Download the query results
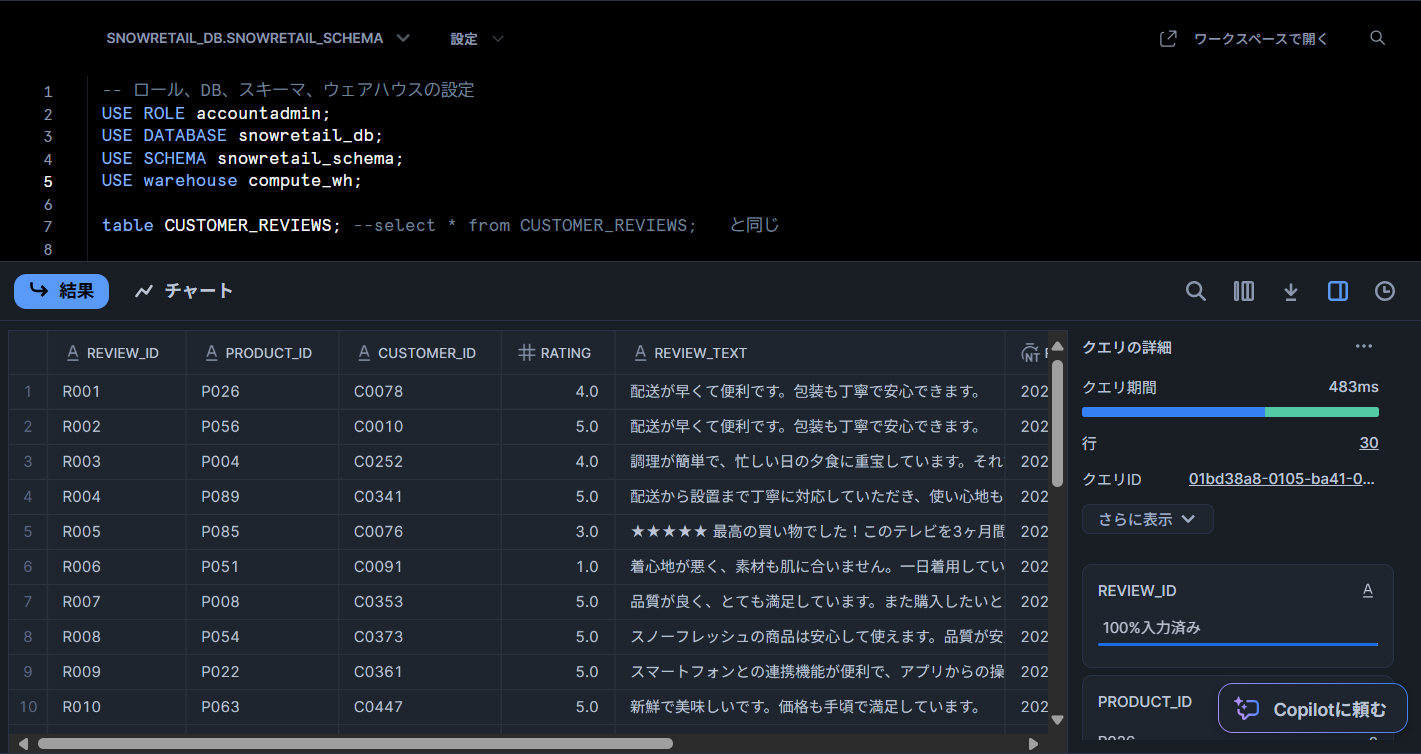Screen dimensions: 1421x754 pos(1290,291)
